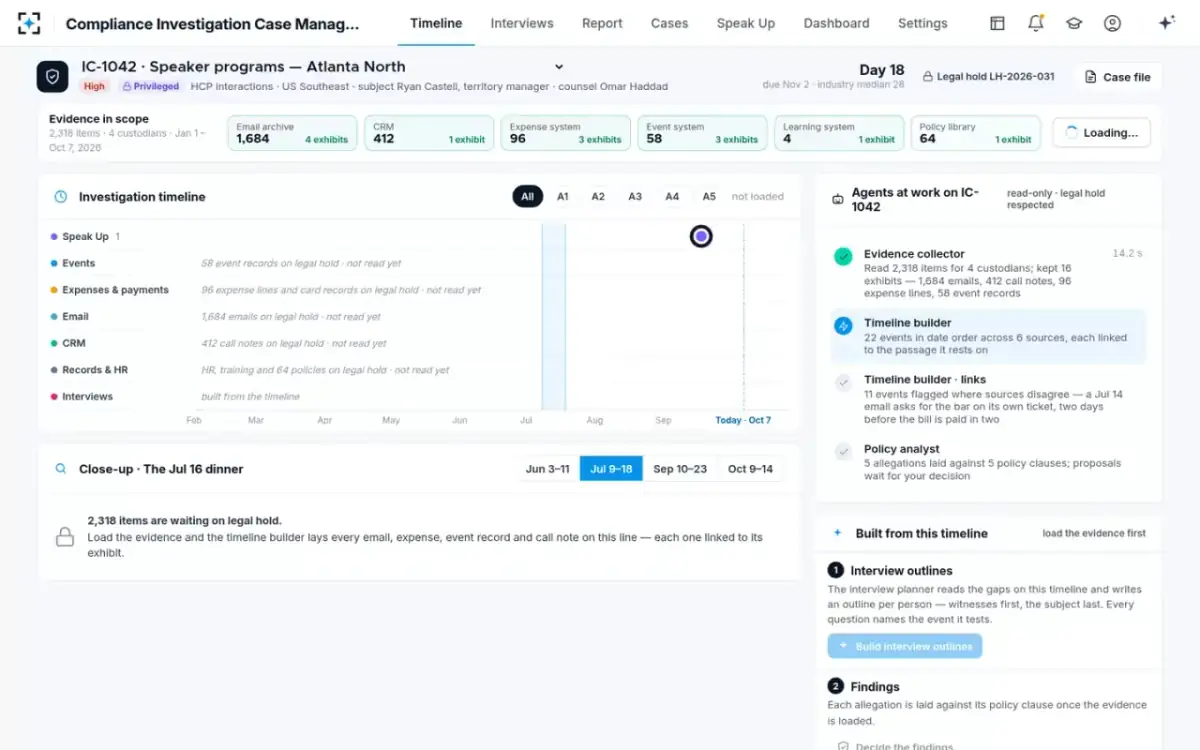Click the Privileged badge
Image resolution: width=1200 pixels, height=750 pixels.
150,87
